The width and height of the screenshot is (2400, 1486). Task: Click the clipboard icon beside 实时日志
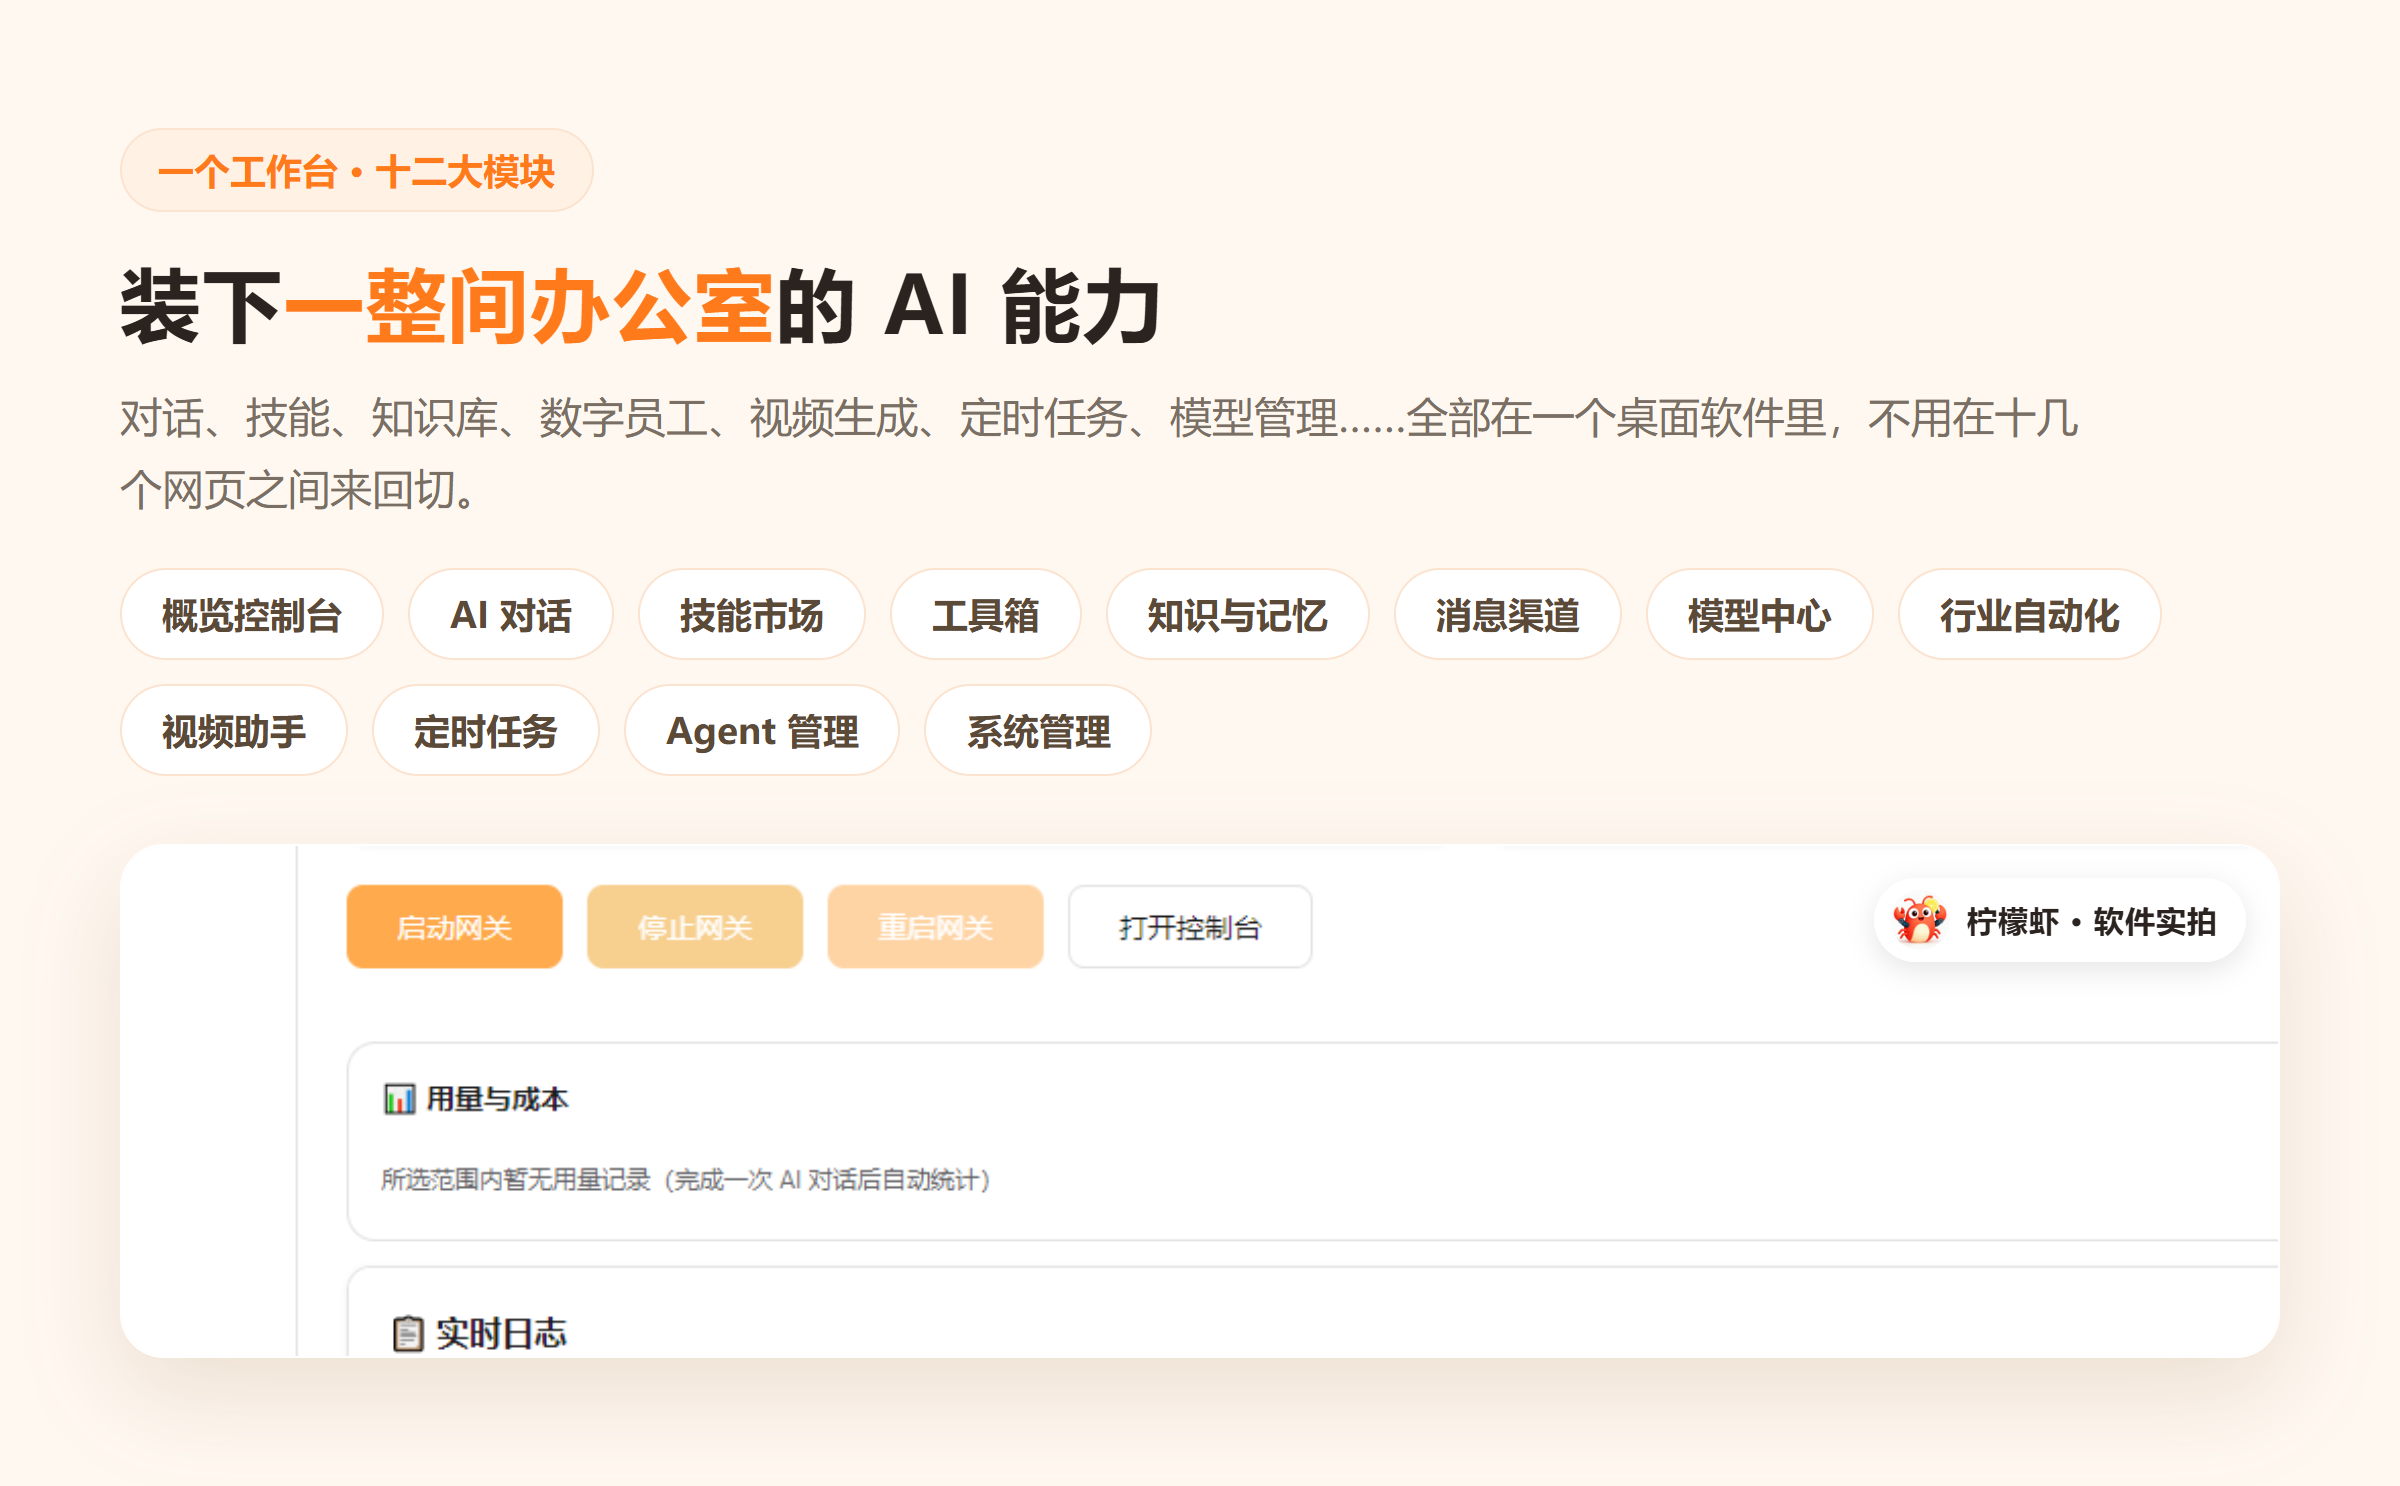(x=407, y=1333)
